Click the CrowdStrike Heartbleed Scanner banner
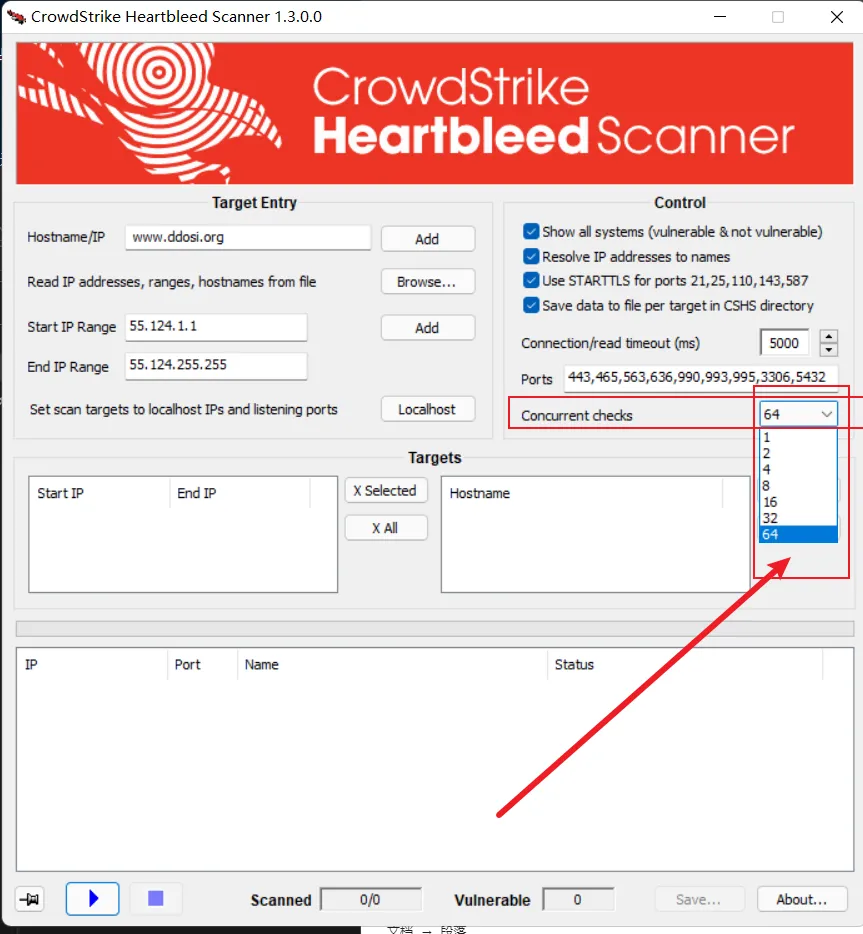This screenshot has width=863, height=934. pos(435,113)
